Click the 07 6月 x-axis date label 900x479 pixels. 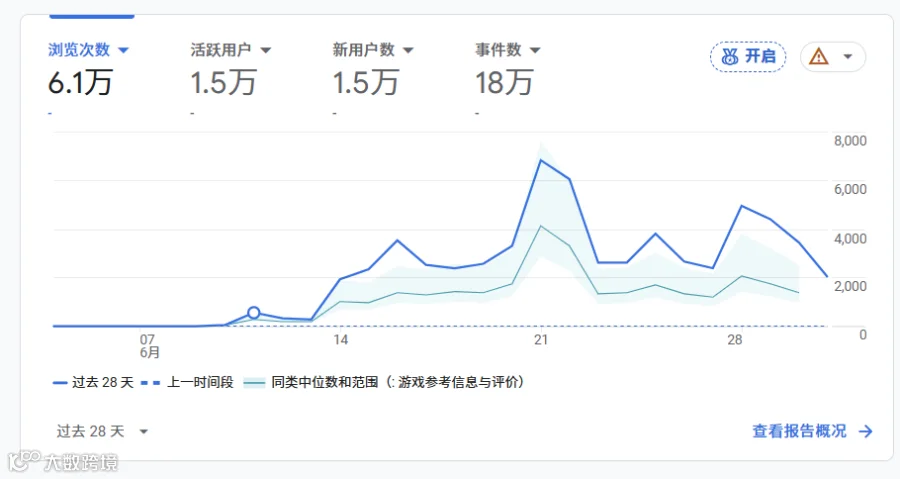coord(149,346)
